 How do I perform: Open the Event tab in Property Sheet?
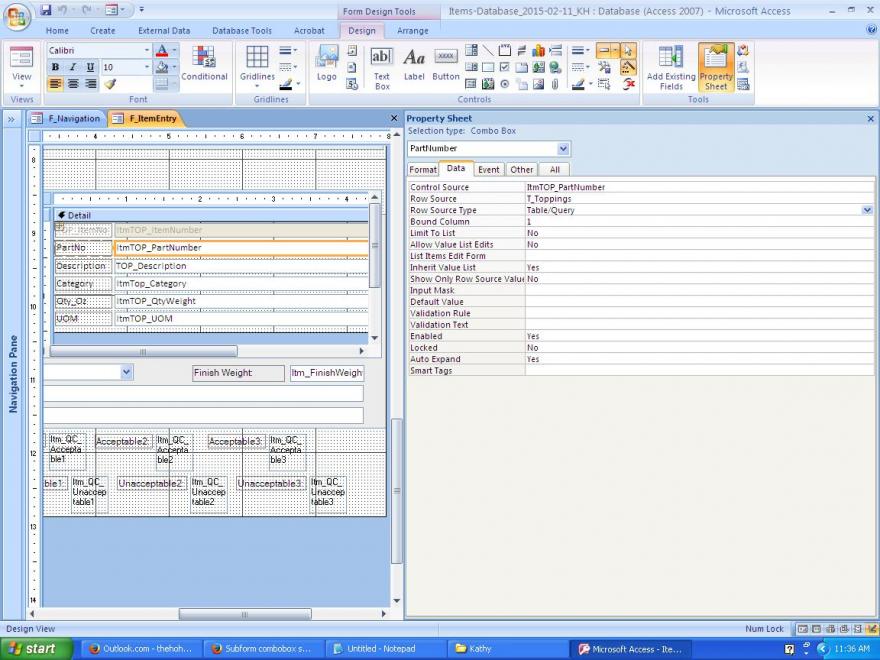(488, 169)
